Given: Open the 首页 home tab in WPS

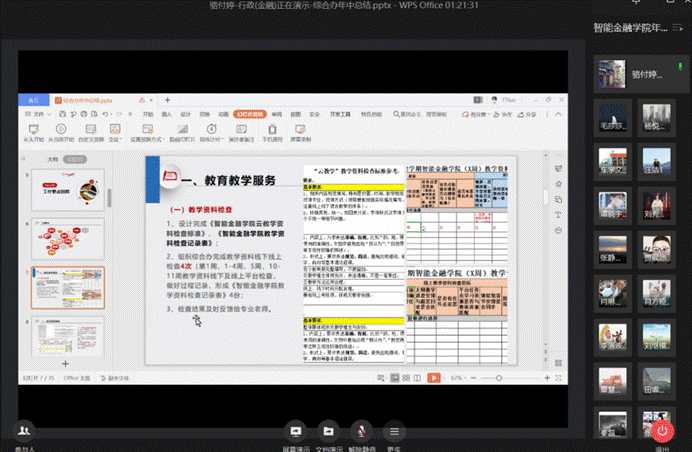Looking at the screenshot, I should [34, 100].
